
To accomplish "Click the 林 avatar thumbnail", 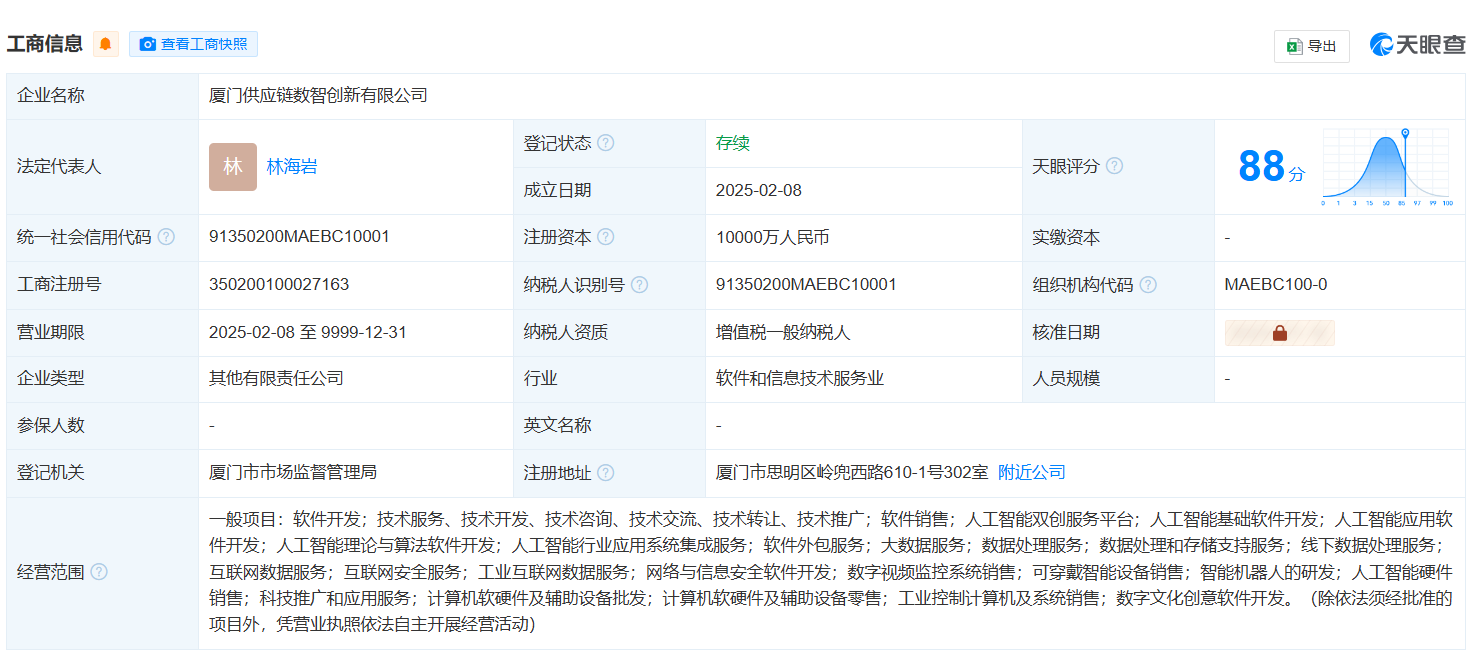I will (233, 167).
